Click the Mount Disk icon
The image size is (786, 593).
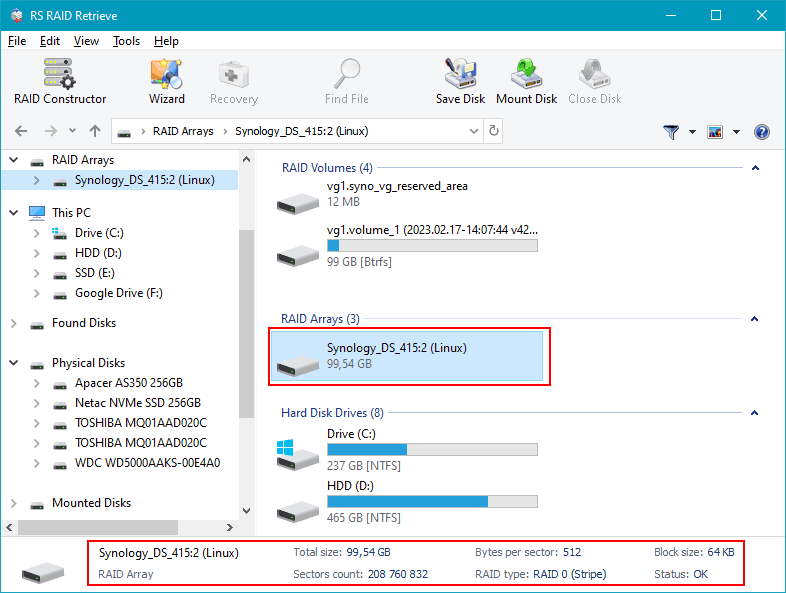coord(526,81)
